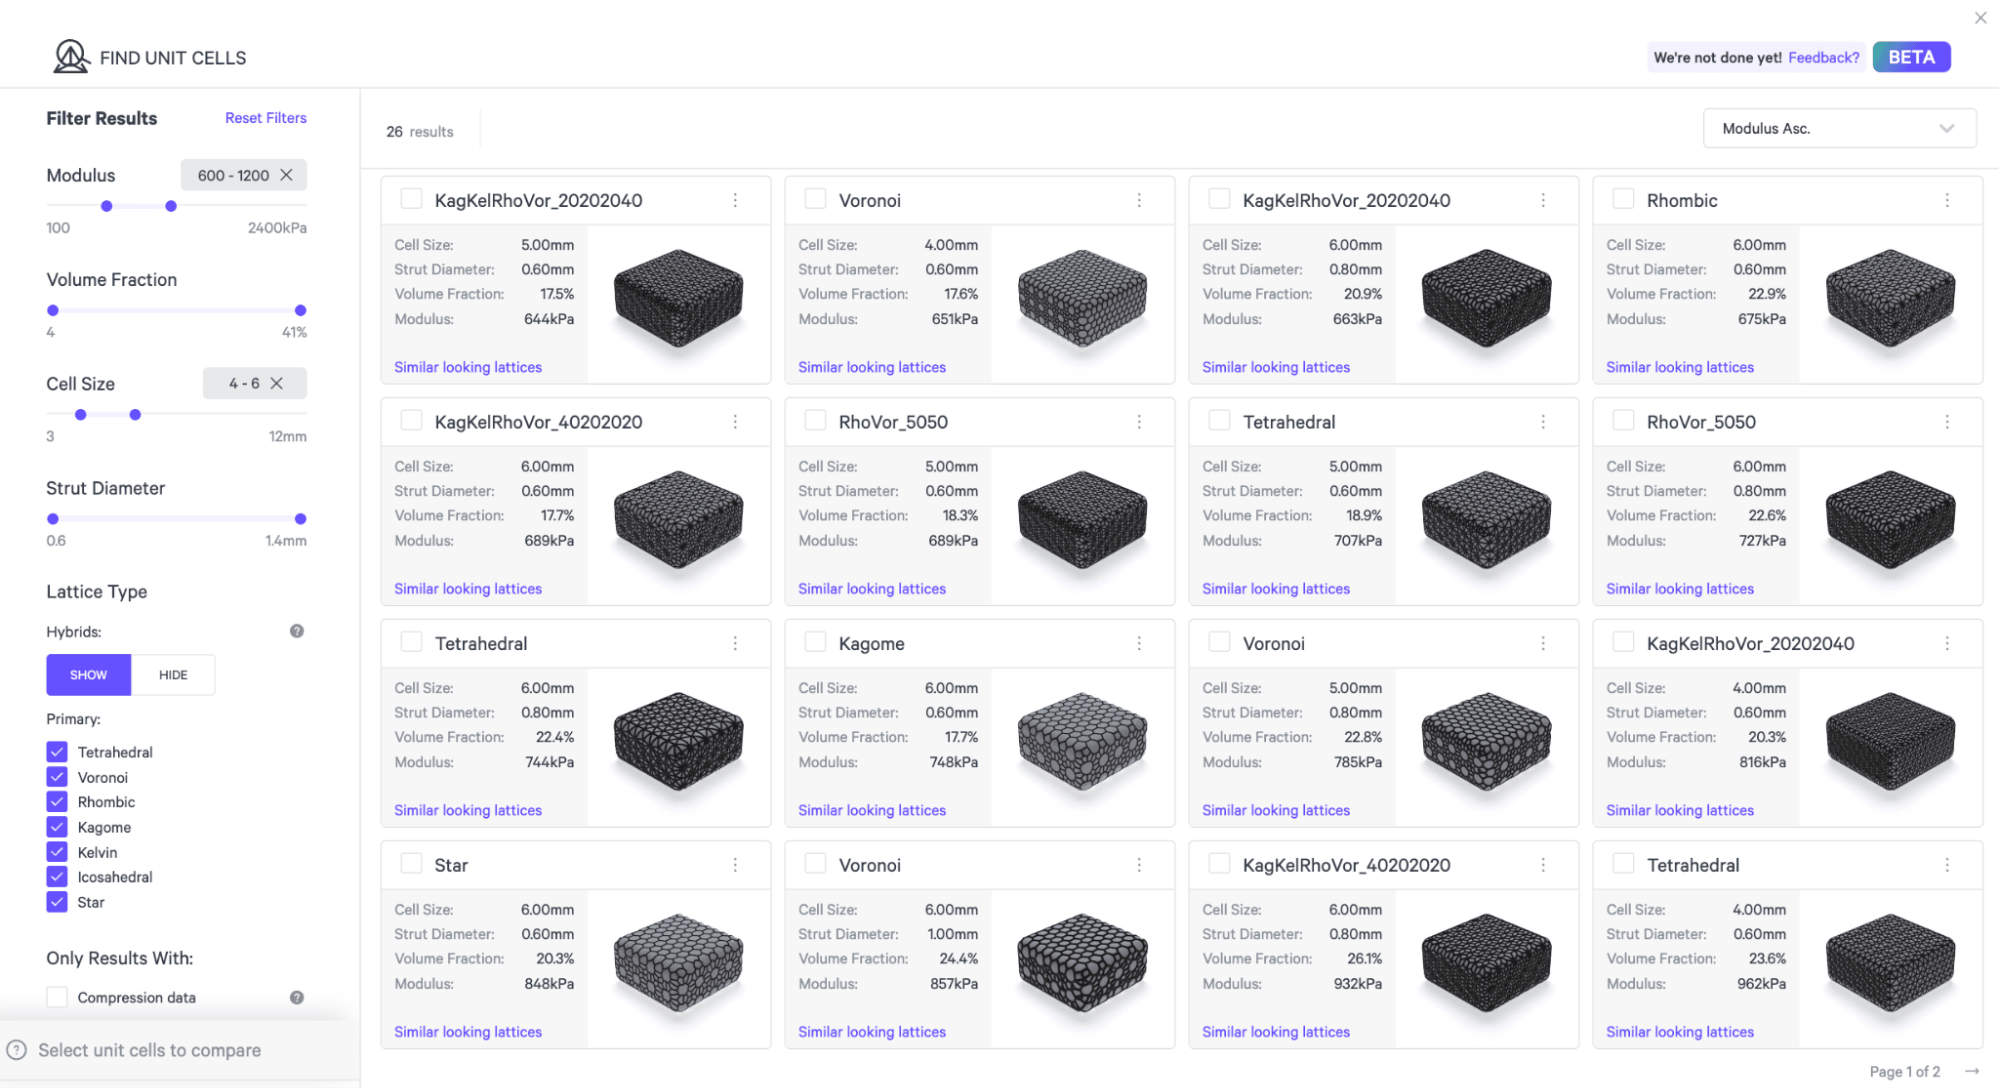
Task: Click Volume Fraction slider right handle
Action: [300, 310]
